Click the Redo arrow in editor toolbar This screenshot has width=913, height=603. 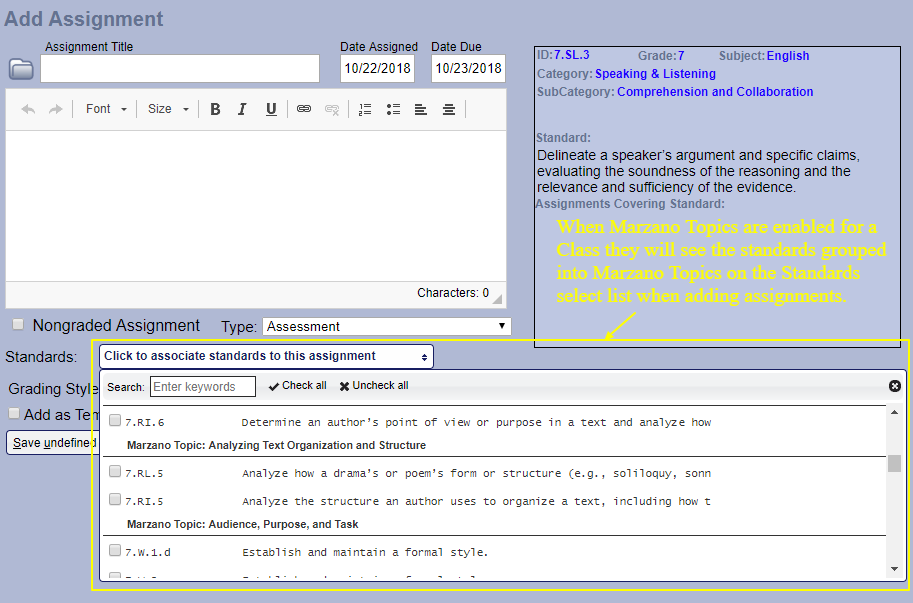point(55,109)
